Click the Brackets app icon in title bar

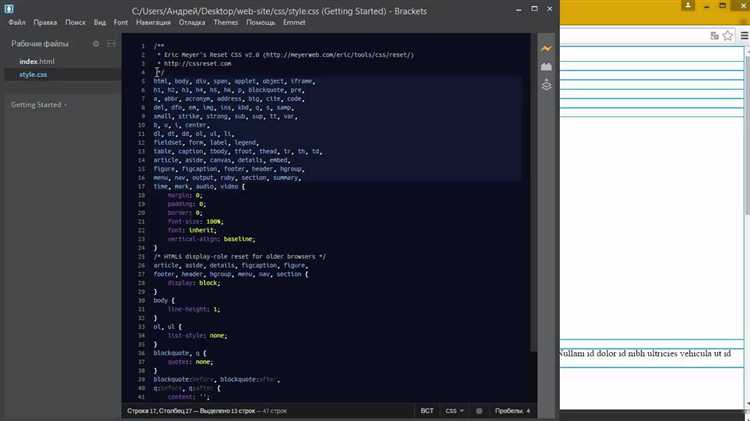[x=9, y=7]
